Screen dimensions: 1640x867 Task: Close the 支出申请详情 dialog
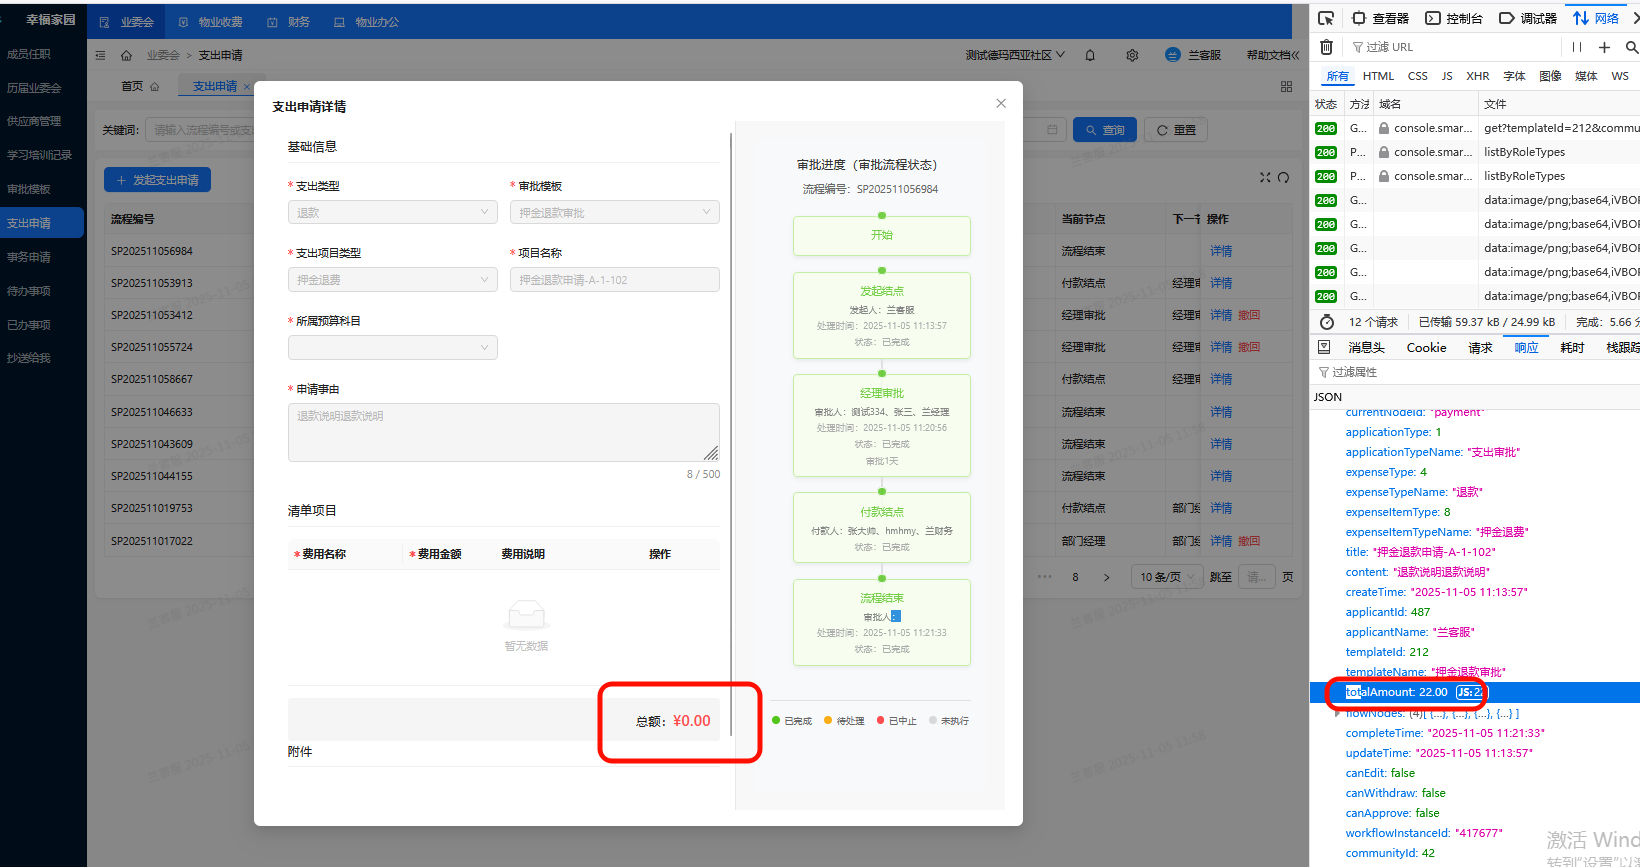[1001, 103]
